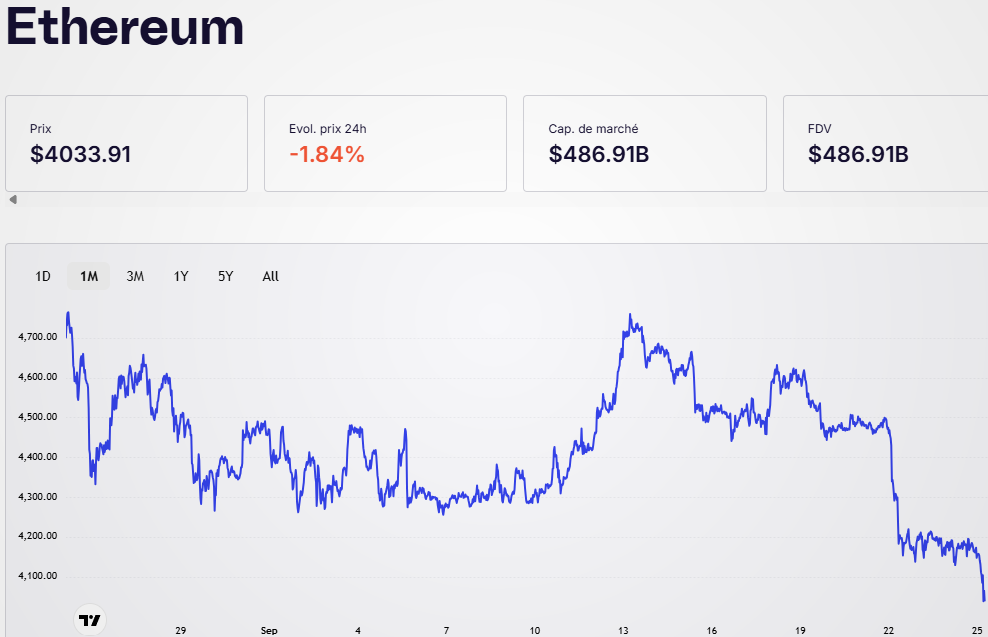The image size is (988, 637).
Task: Click the $4033.91 price value
Action: click(x=81, y=155)
